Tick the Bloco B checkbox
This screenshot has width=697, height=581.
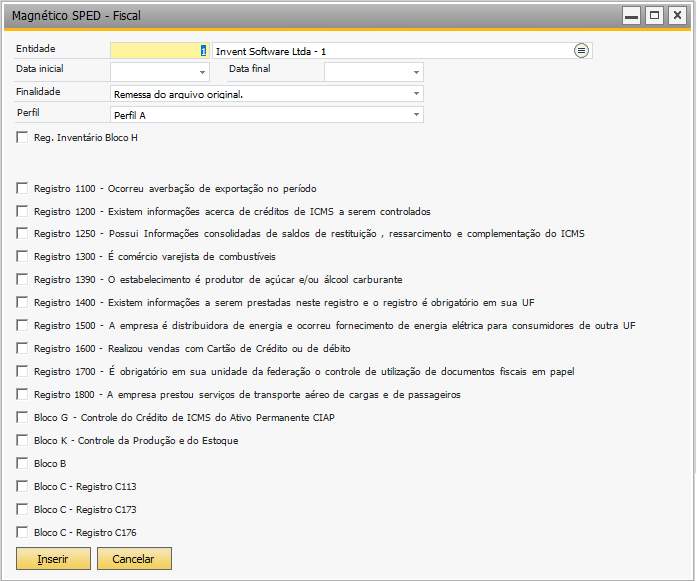[x=22, y=464]
